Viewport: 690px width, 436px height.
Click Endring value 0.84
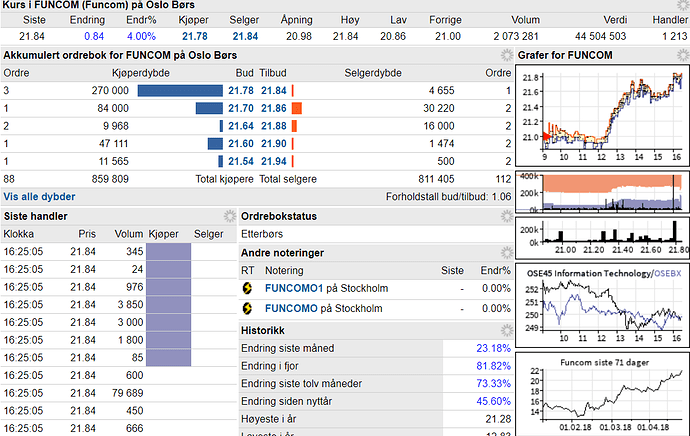(94, 37)
